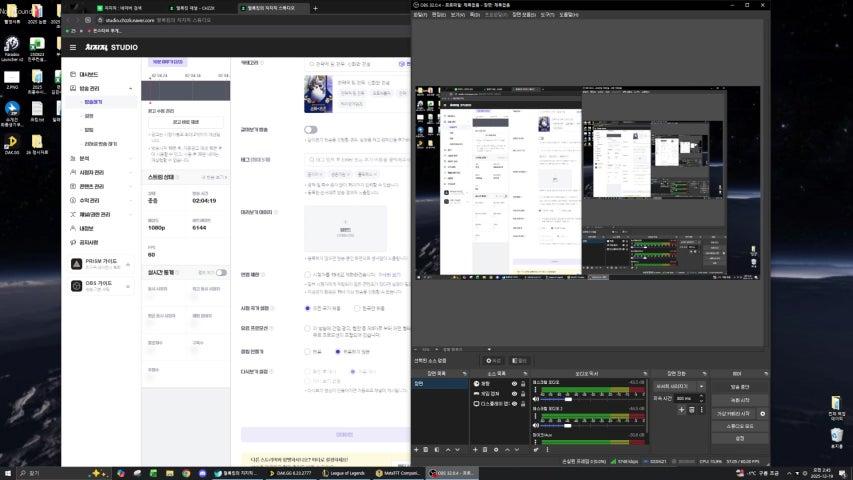Remove selected source with trash icon in OBS
The width and height of the screenshot is (853, 480).
485,450
